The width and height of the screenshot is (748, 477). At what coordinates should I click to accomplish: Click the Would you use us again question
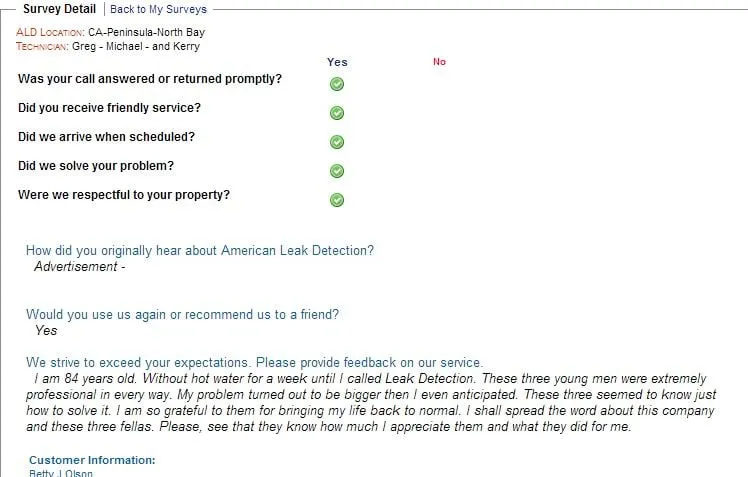coord(182,314)
